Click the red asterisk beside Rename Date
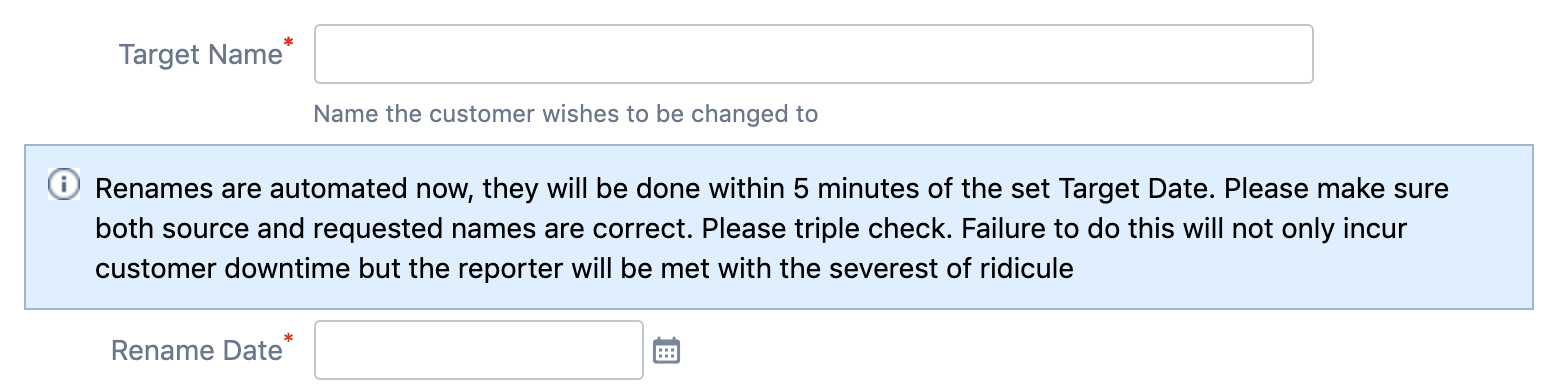The width and height of the screenshot is (1562, 392). click(289, 340)
